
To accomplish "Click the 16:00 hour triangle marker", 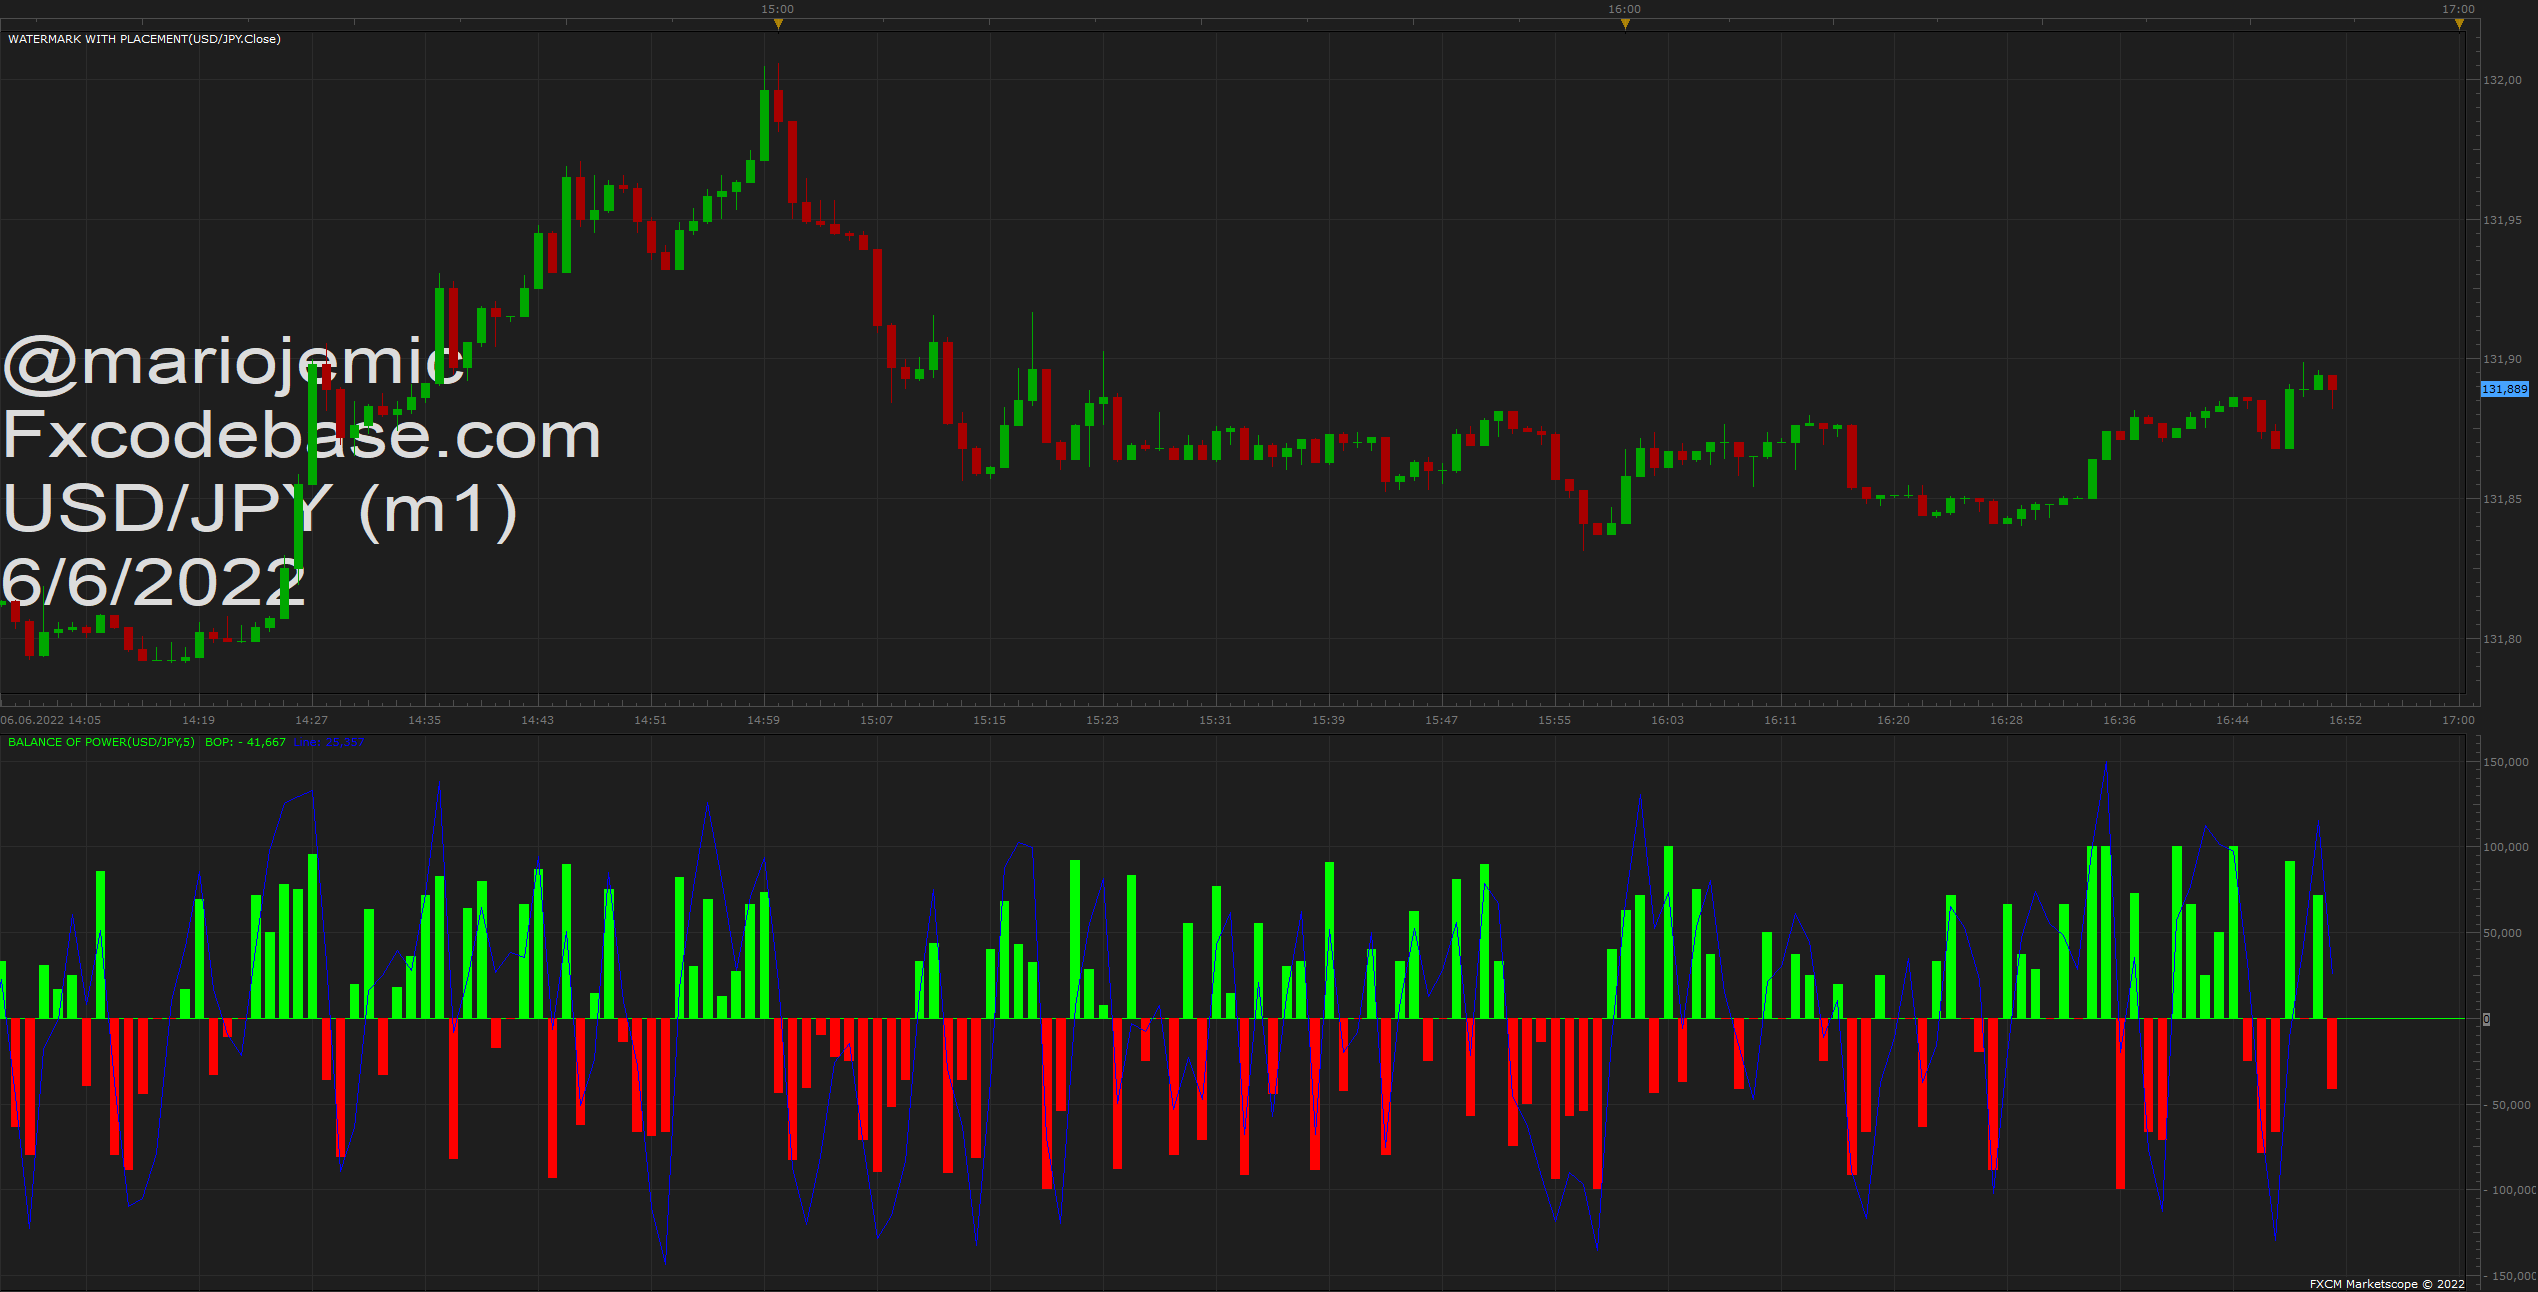I will (x=1625, y=24).
